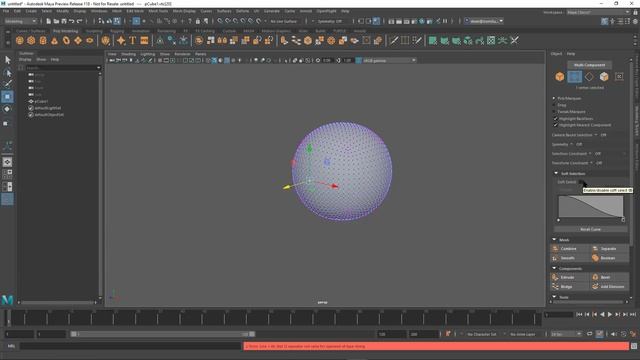The height and width of the screenshot is (360, 640).
Task: Click the Undo arrow in status line
Action: [71, 21]
